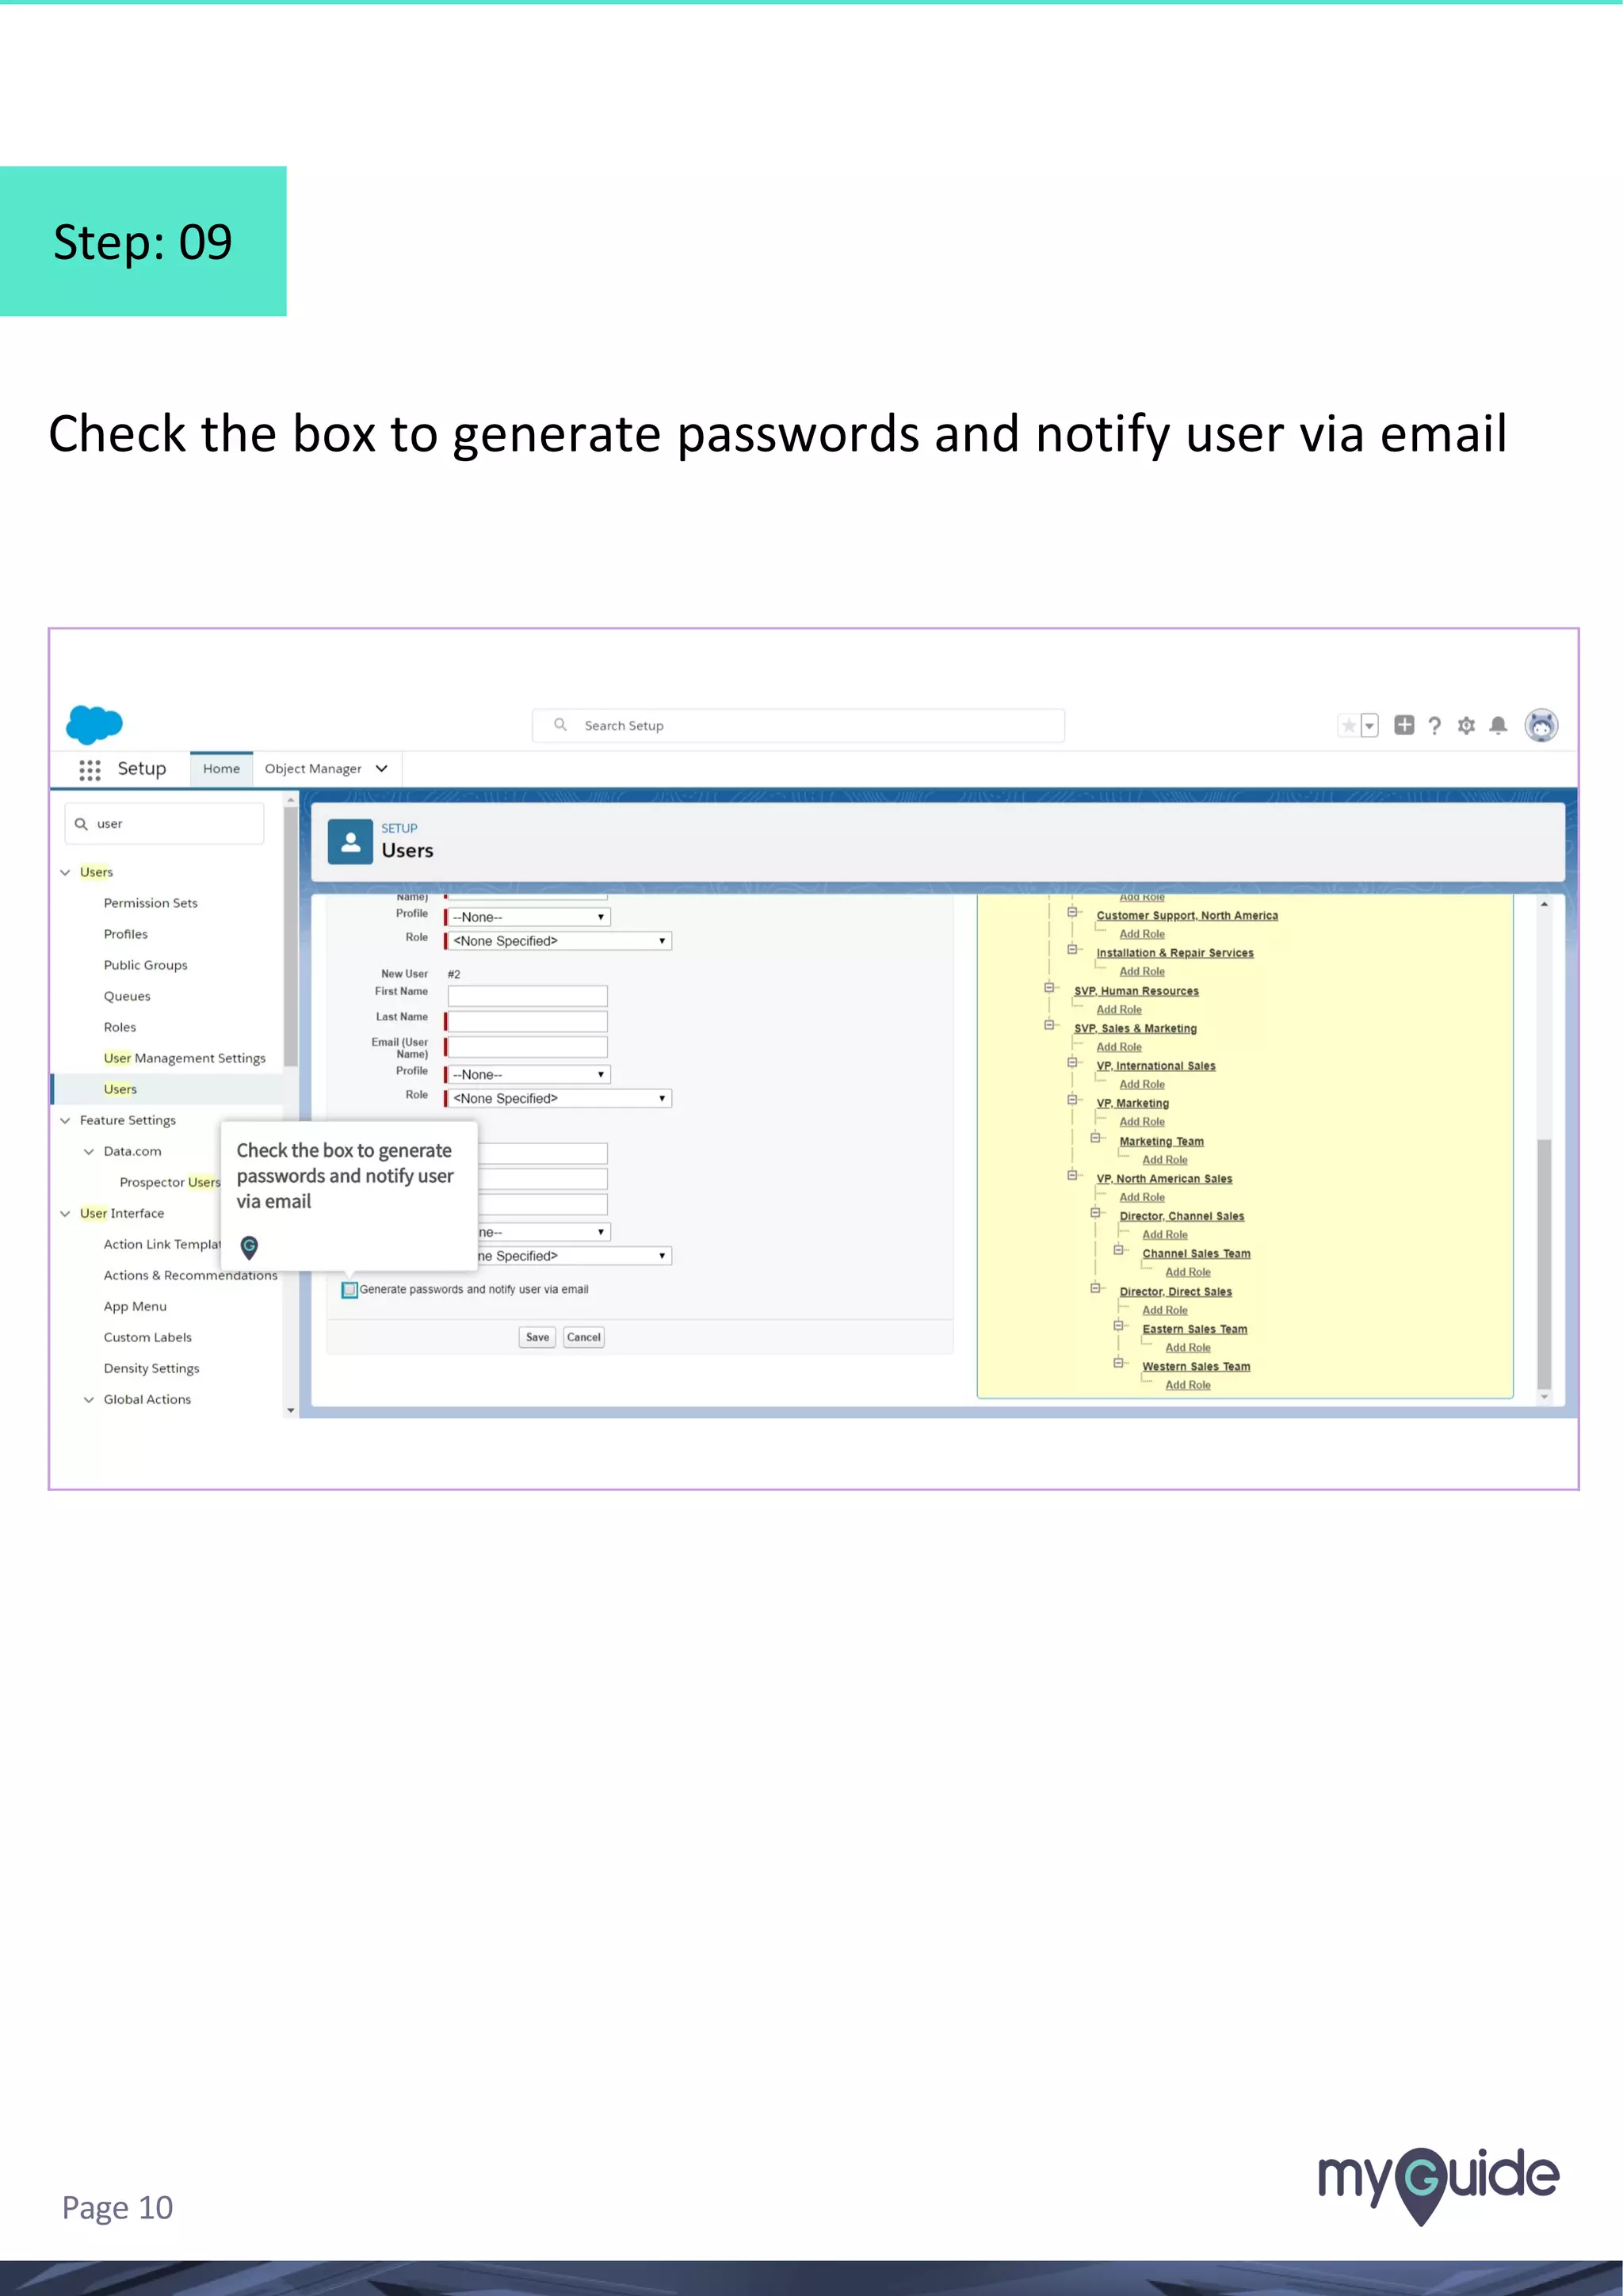This screenshot has width=1623, height=2296.
Task: Open the App Launcher grid icon
Action: coord(90,769)
